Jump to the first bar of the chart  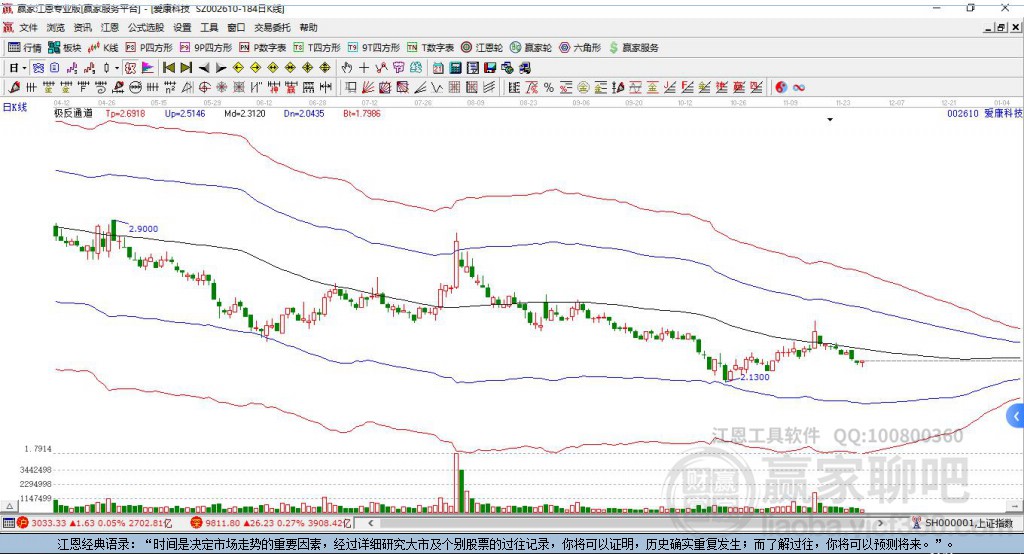[168, 68]
